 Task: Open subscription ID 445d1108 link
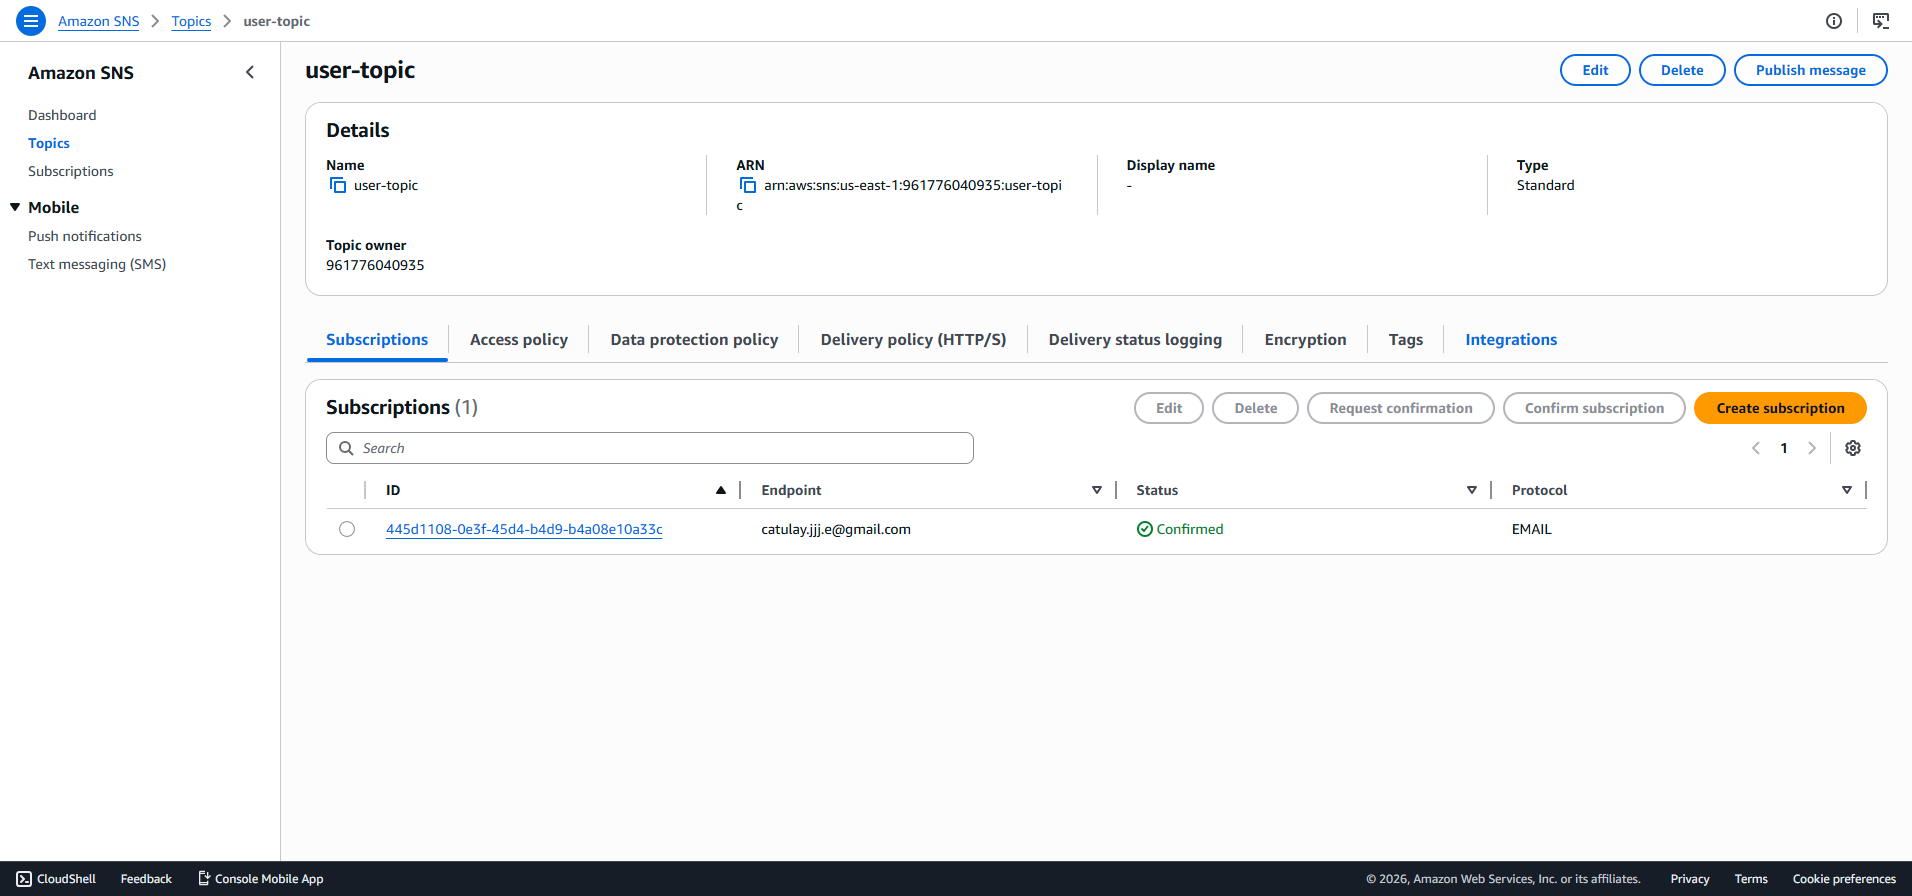click(524, 529)
